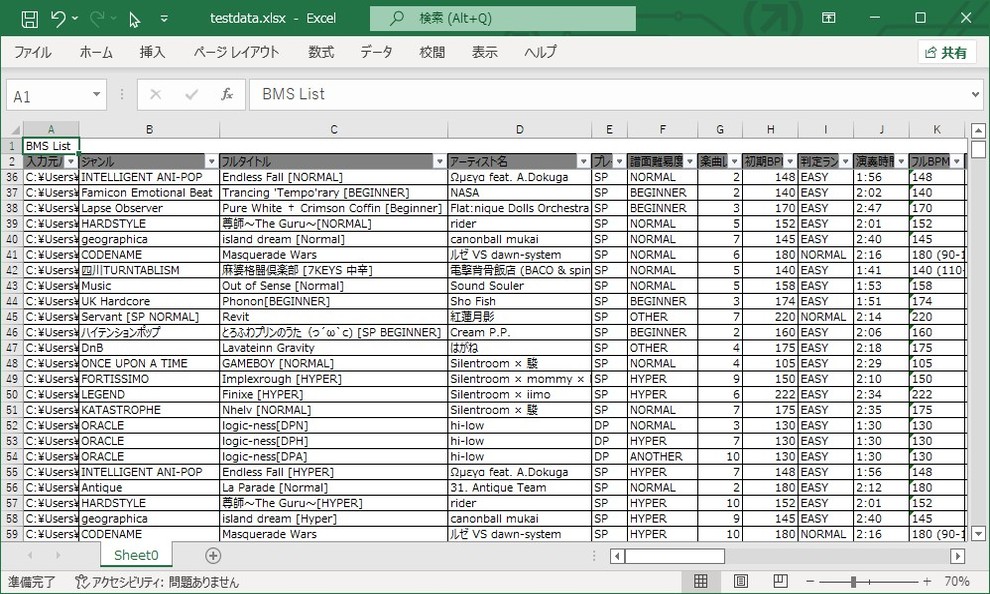Click cell Lavateinn Gravity
The width and height of the screenshot is (990, 594).
click(333, 348)
